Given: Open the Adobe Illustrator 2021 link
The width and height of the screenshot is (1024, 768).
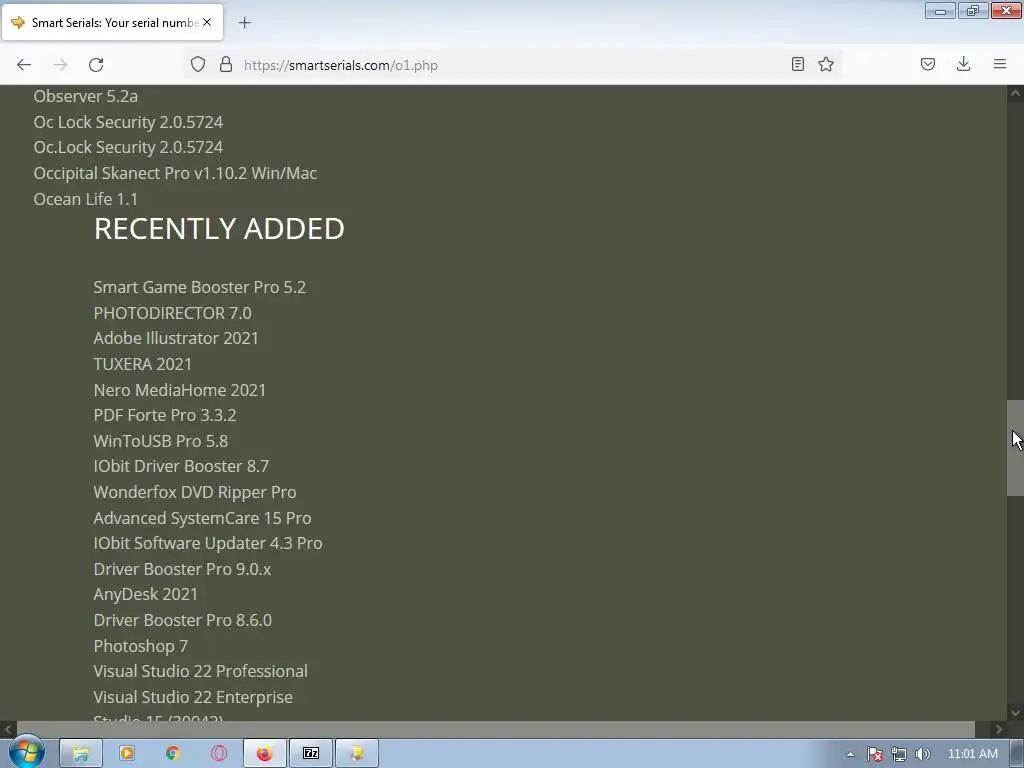Looking at the screenshot, I should click(x=176, y=338).
